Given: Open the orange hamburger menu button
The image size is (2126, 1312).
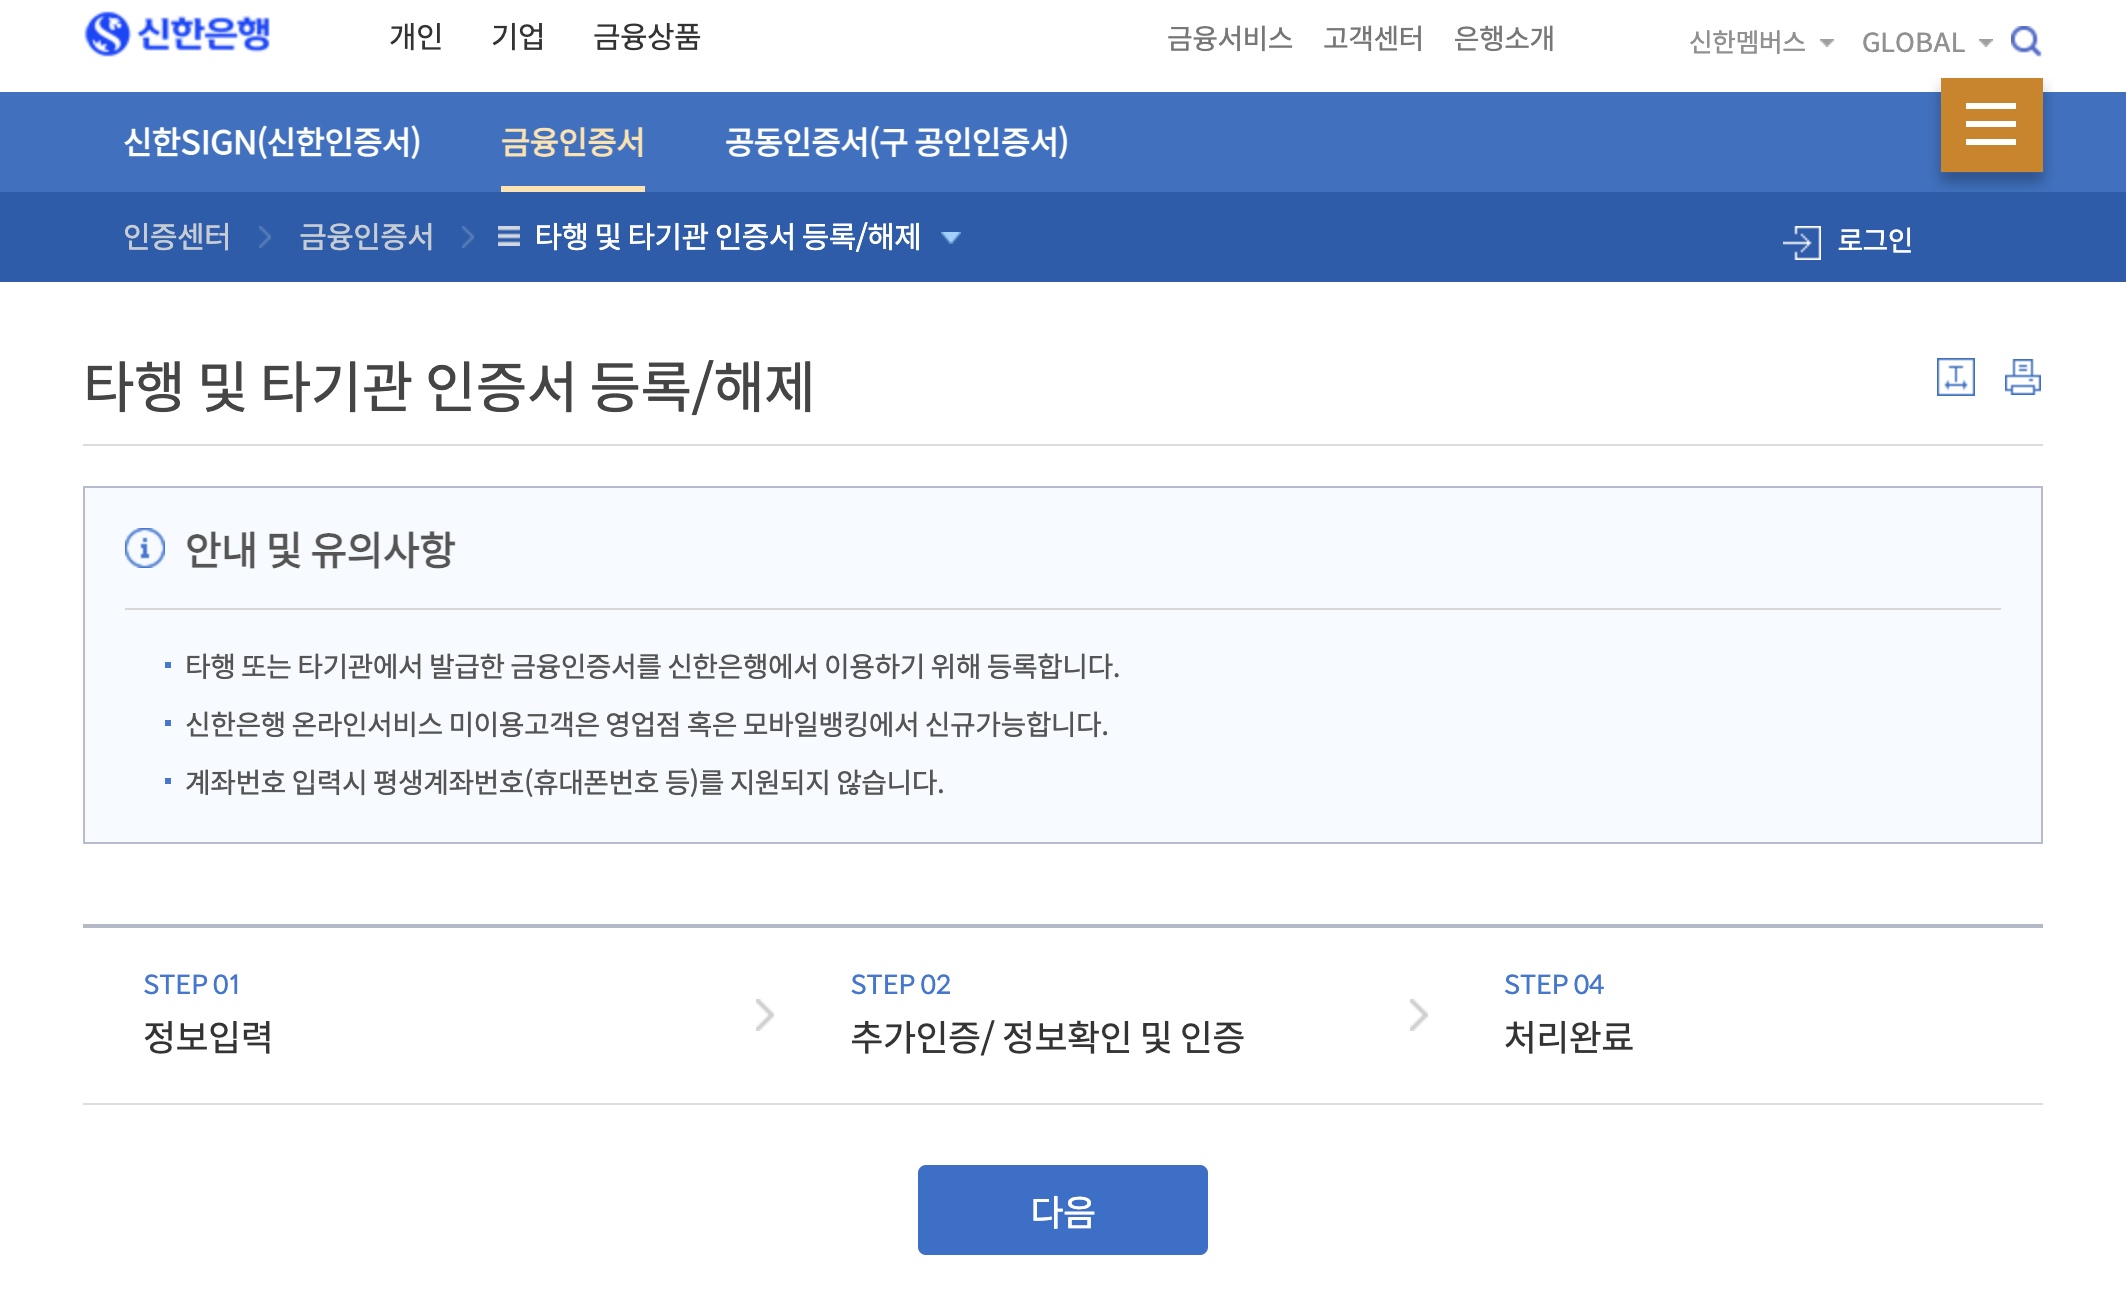Looking at the screenshot, I should click(x=1990, y=125).
